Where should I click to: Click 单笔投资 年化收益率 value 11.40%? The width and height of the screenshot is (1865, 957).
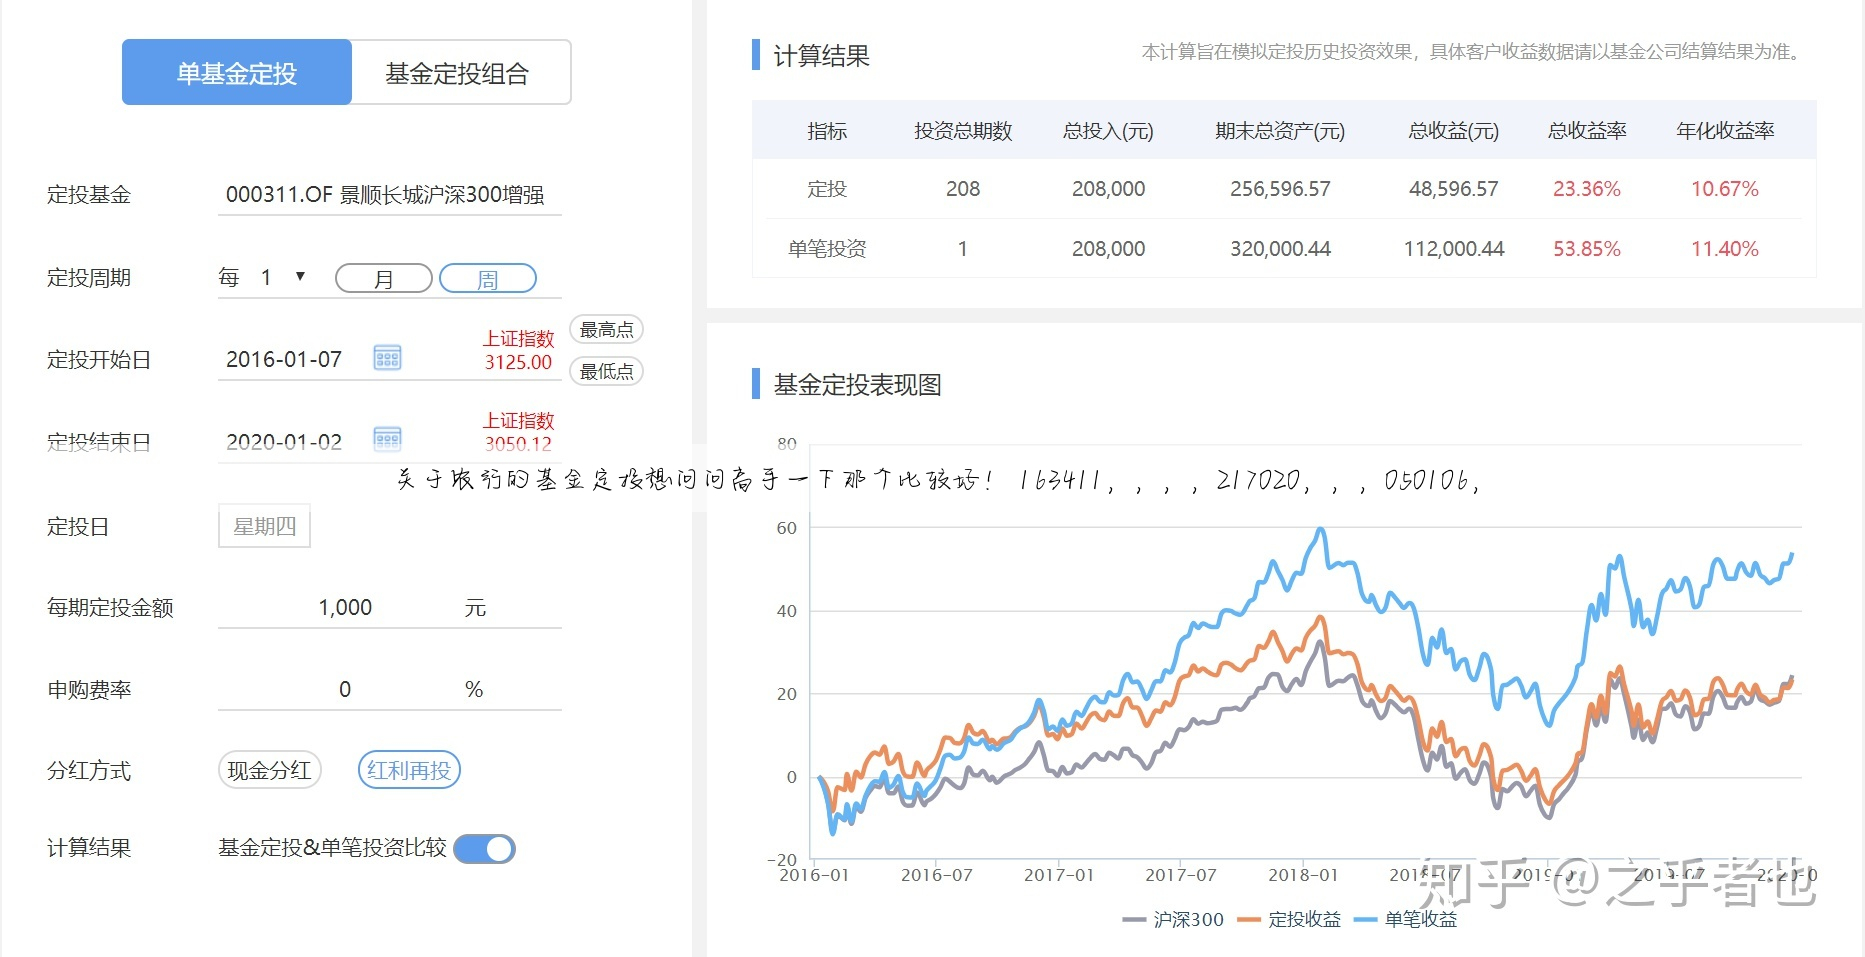click(x=1725, y=249)
